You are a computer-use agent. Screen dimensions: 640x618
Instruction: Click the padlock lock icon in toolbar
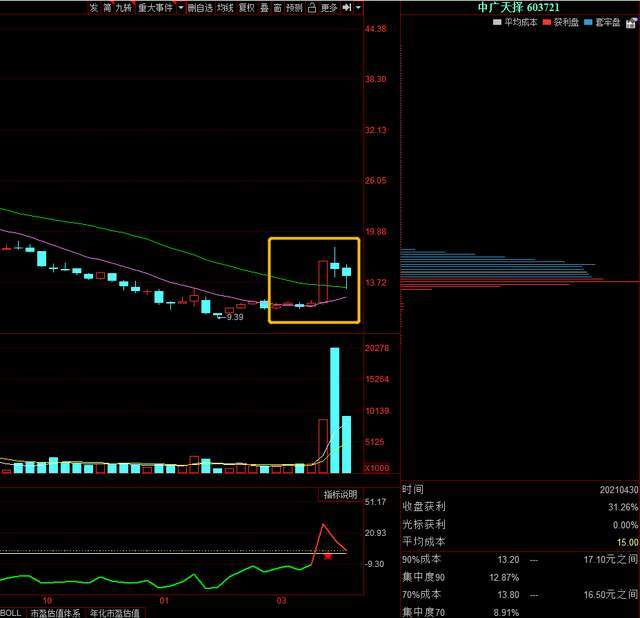312,8
